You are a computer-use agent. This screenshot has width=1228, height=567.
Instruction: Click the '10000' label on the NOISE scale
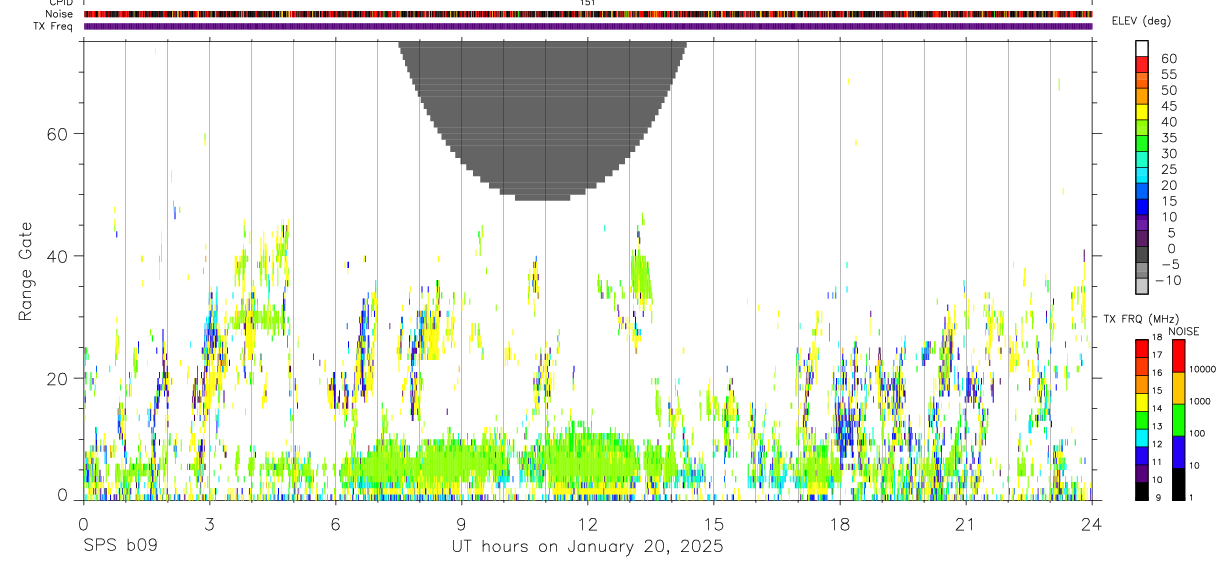[1202, 369]
